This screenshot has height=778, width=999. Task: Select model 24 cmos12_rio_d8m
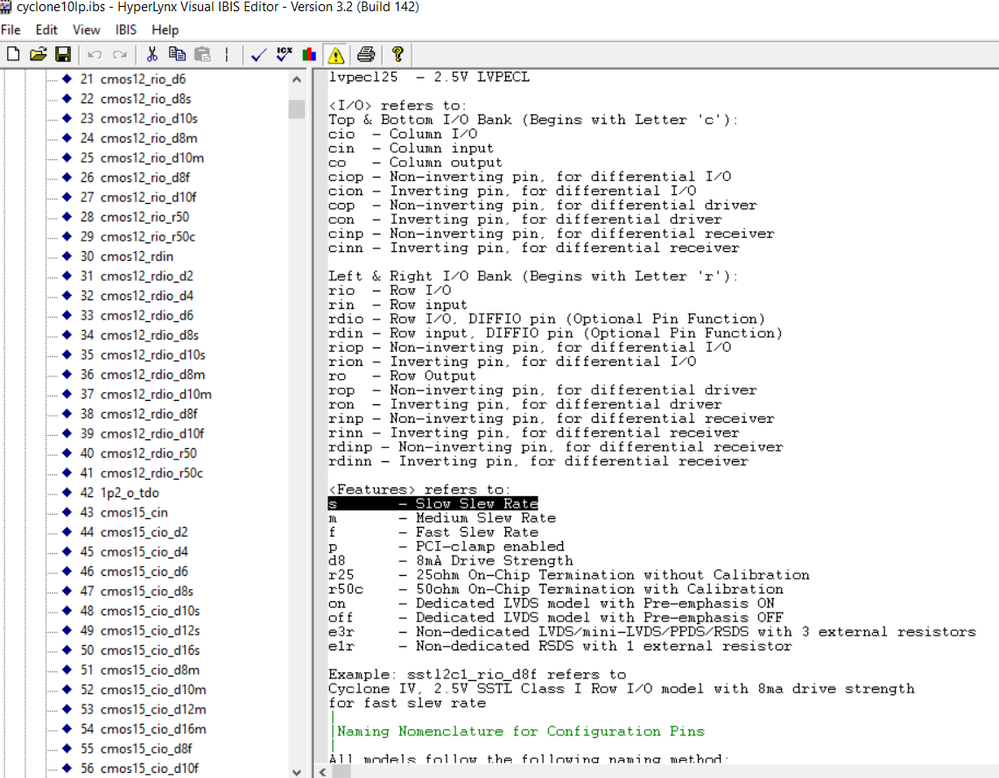tap(138, 138)
